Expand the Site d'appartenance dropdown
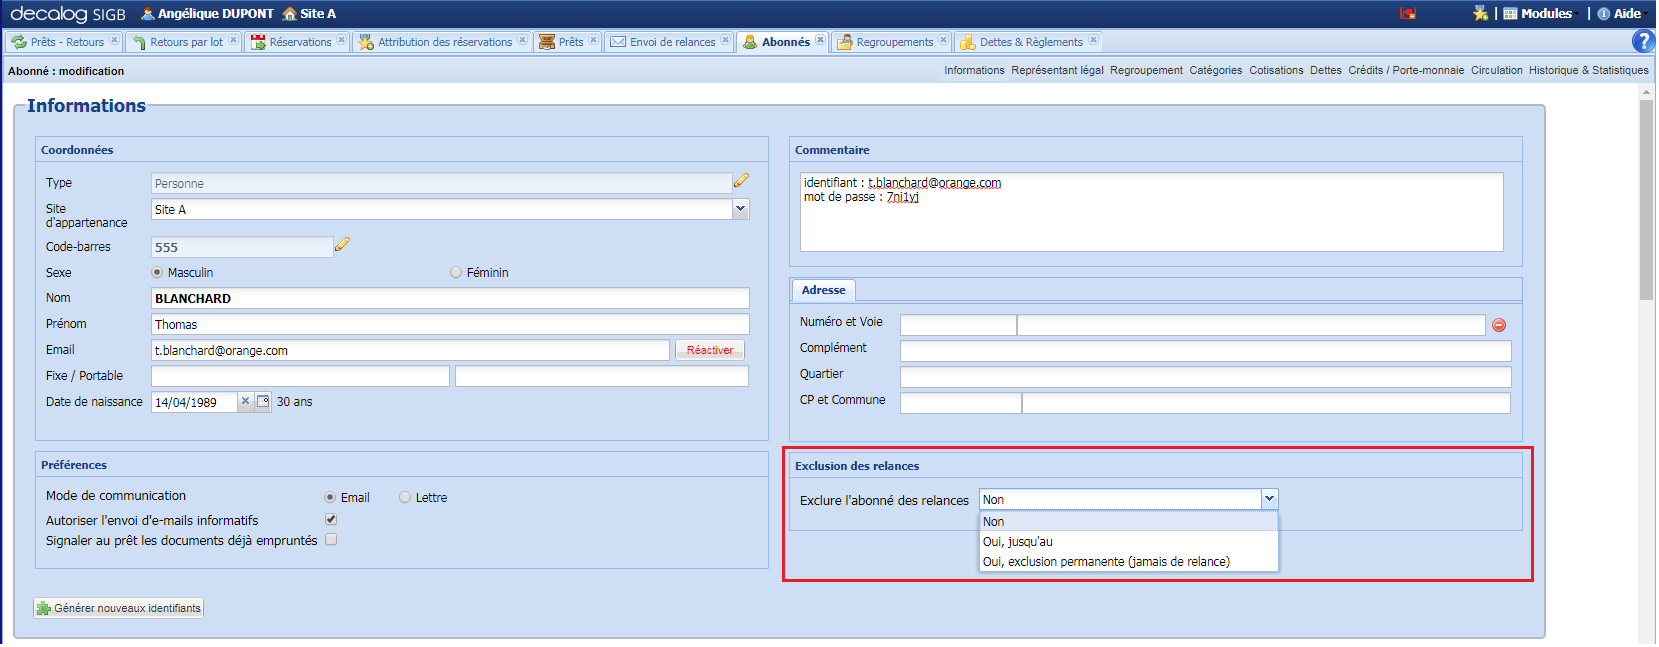Screen dimensions: 1659x647 (x=740, y=209)
